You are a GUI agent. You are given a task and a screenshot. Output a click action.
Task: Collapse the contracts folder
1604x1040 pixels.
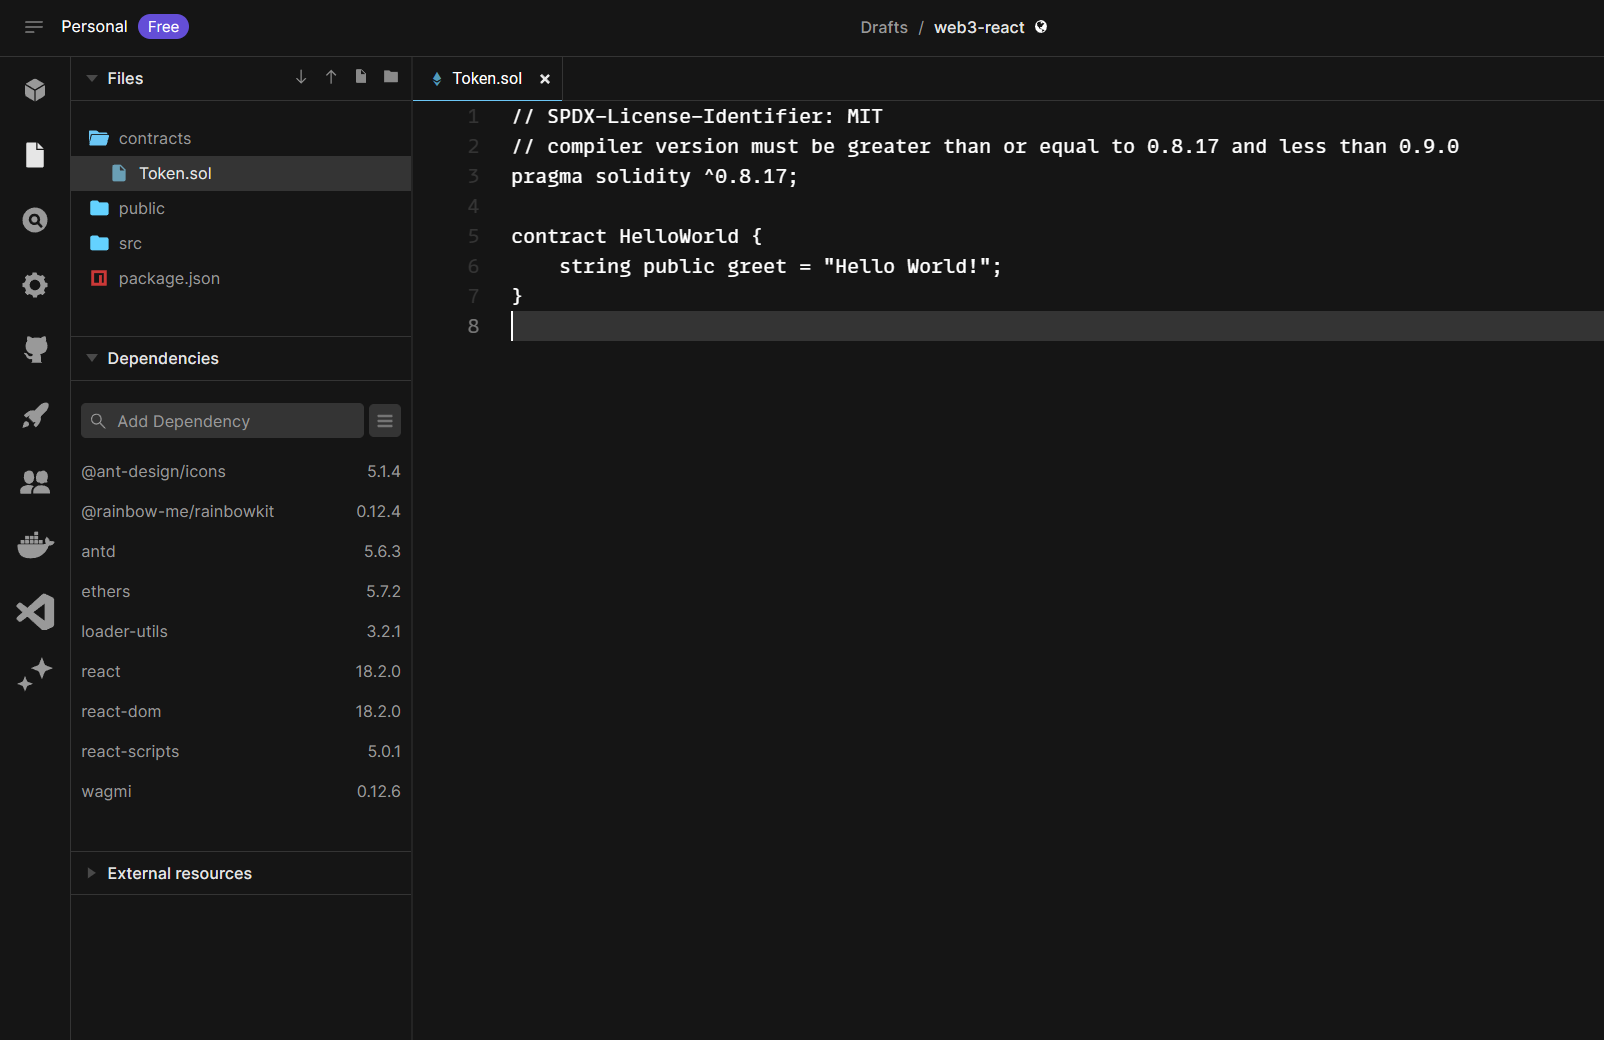click(241, 138)
